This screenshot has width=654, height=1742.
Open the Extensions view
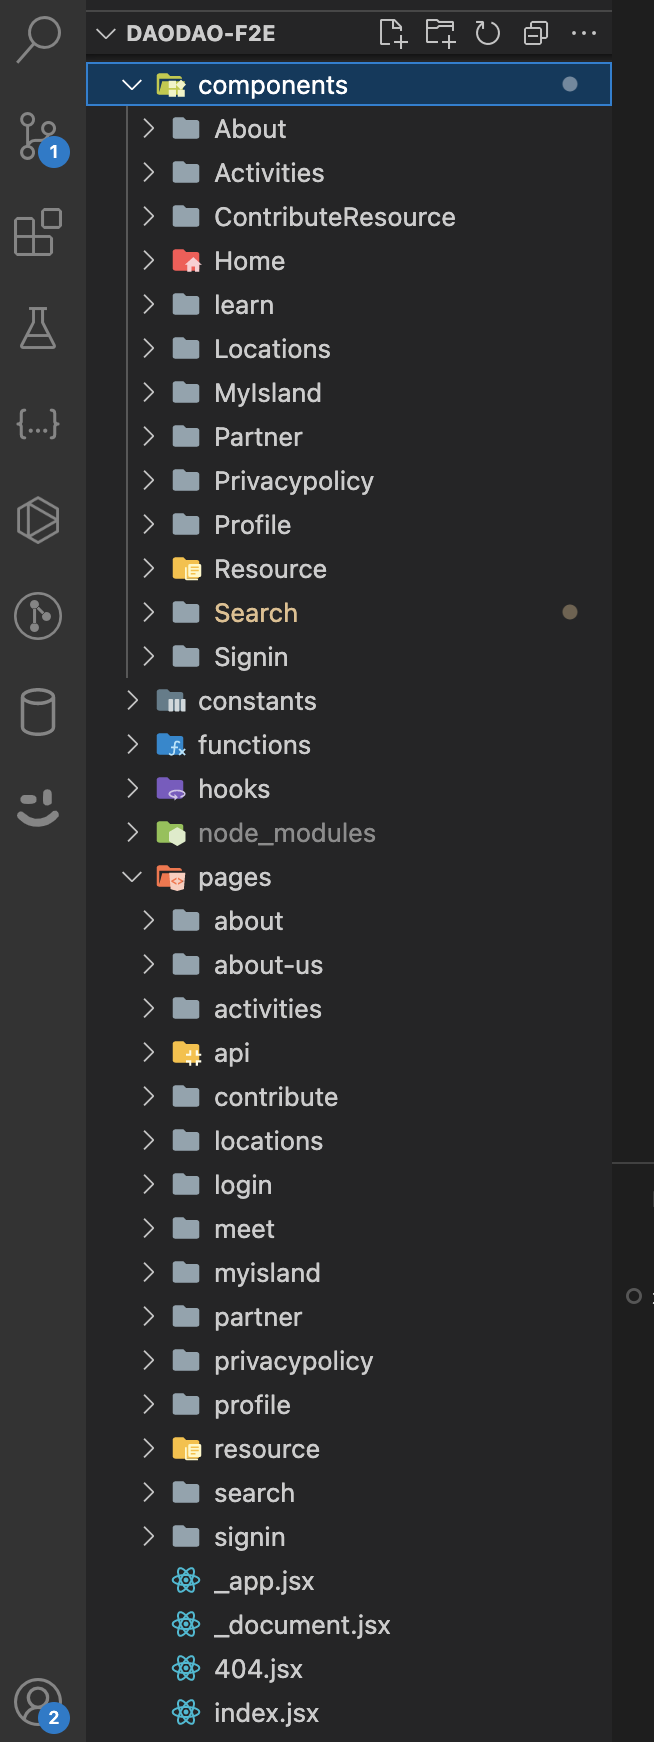coord(38,232)
